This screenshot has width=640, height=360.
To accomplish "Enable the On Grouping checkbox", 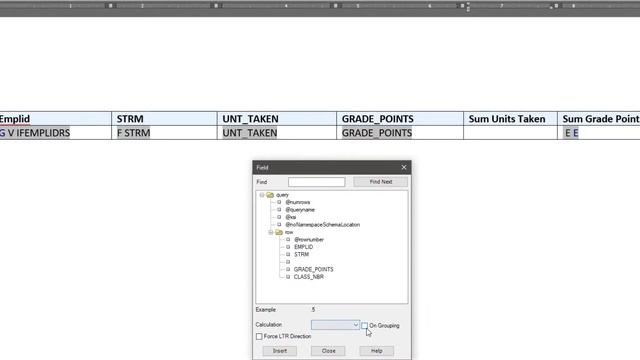I will 364,326.
